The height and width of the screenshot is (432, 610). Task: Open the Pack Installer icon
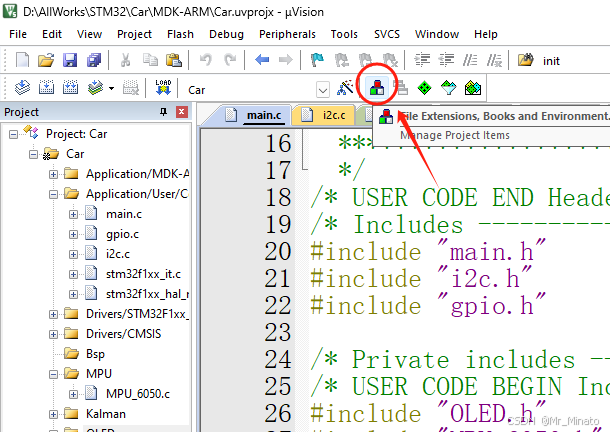[473, 88]
